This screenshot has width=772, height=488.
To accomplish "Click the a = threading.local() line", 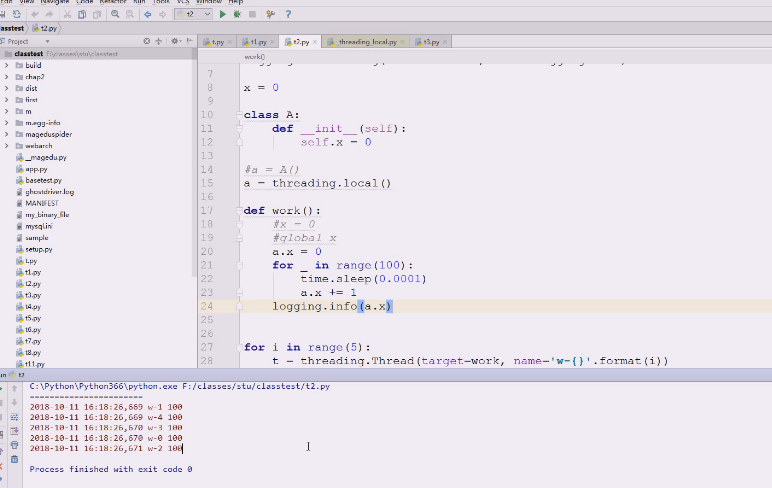I will coord(318,183).
